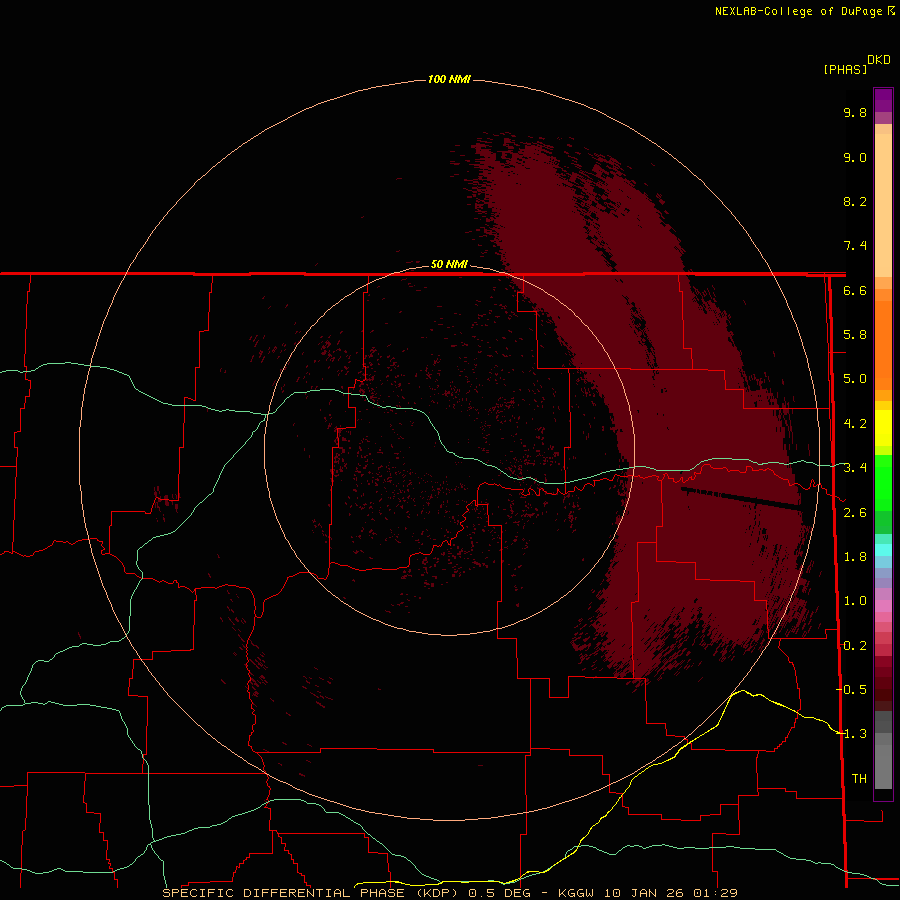
Task: Click the -0.5 scale value
Action: (852, 690)
